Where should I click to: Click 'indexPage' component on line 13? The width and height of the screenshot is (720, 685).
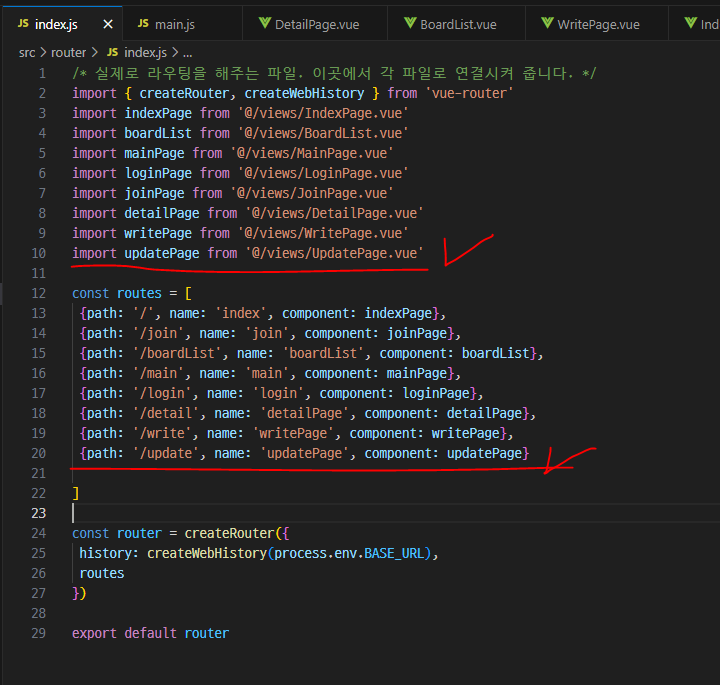pos(398,314)
